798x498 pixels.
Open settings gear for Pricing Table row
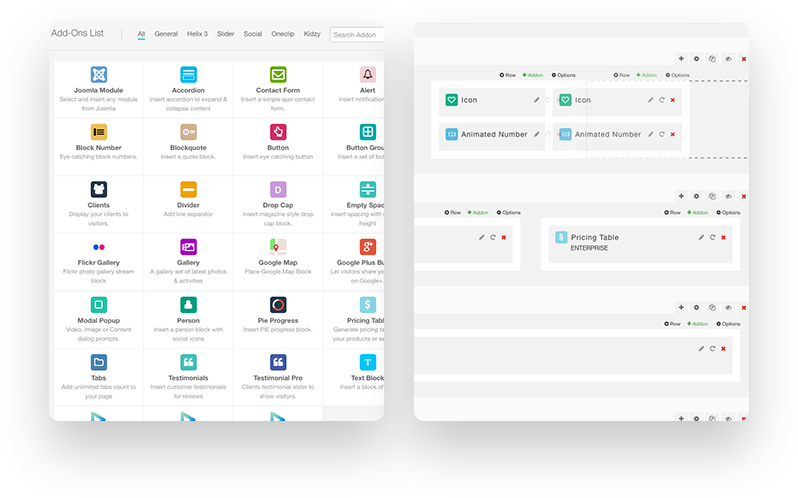tap(697, 196)
